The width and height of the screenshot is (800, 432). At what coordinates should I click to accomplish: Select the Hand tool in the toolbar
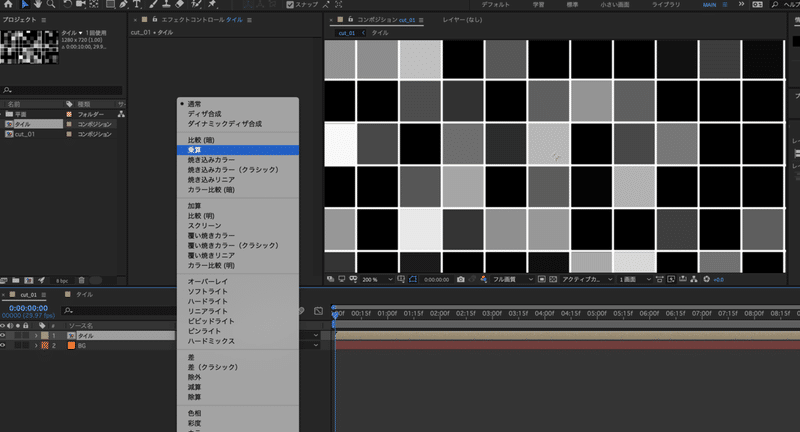39,5
